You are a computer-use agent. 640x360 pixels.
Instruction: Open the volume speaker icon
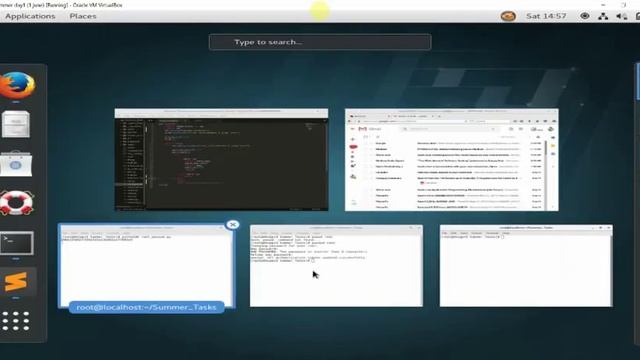621,16
